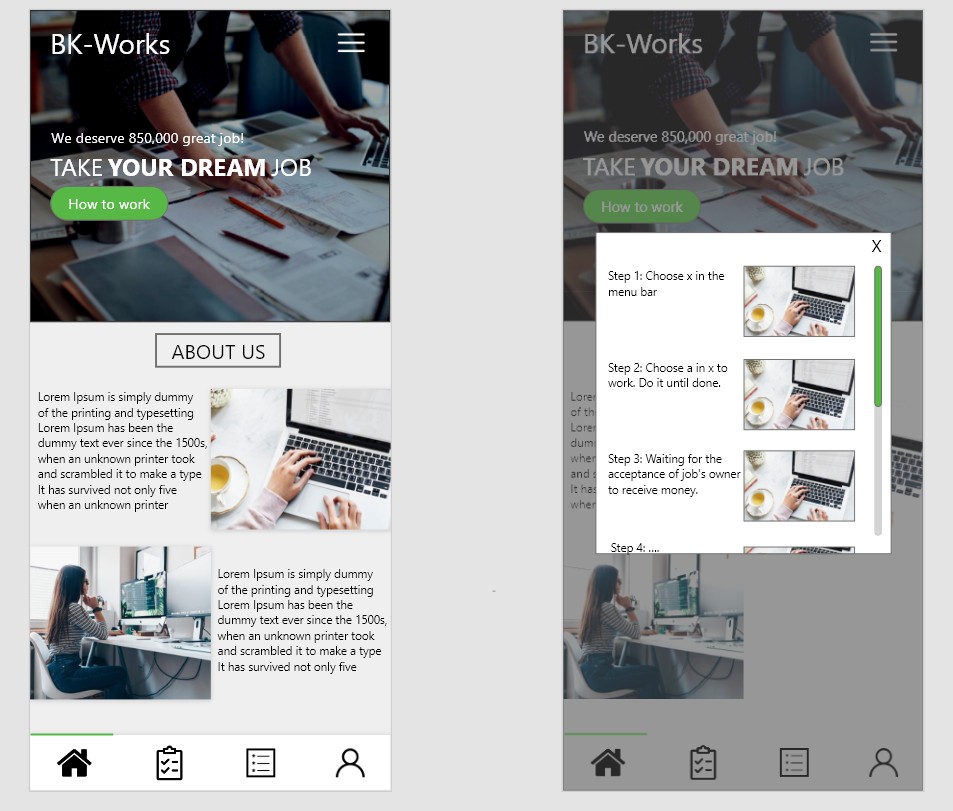Viewport: 953px width, 811px height.
Task: Tap home icon in right mockup
Action: click(608, 762)
